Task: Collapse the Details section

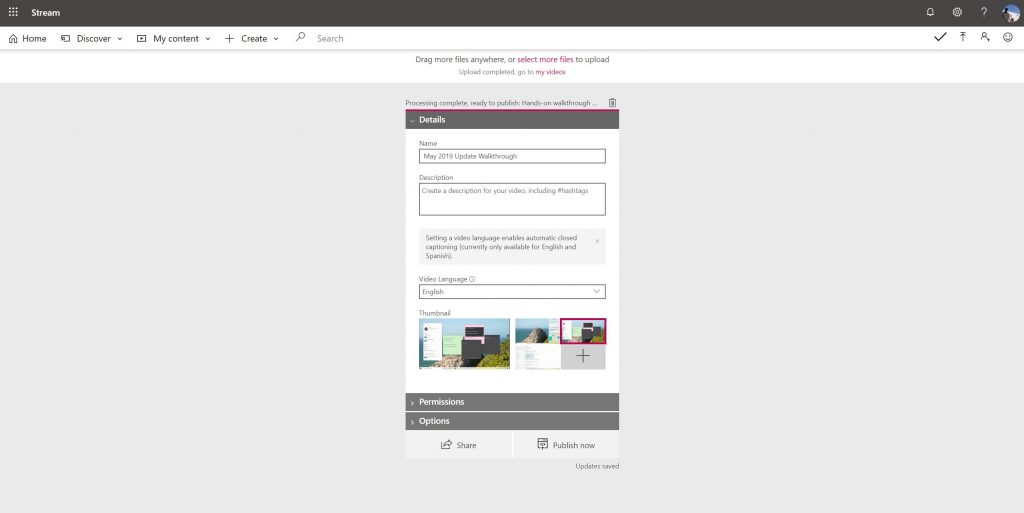Action: (512, 120)
